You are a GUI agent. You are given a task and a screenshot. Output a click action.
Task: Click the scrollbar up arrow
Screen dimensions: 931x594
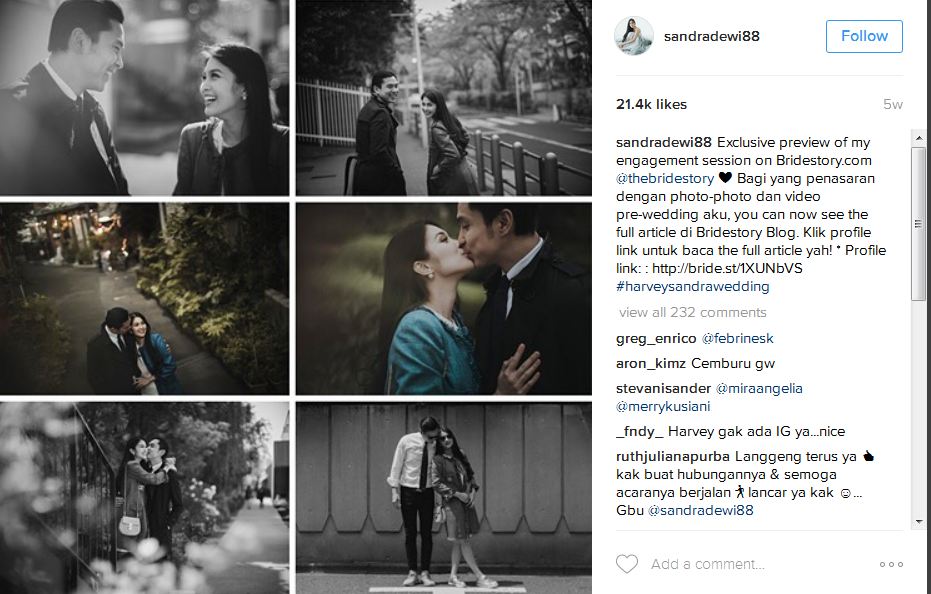point(919,138)
